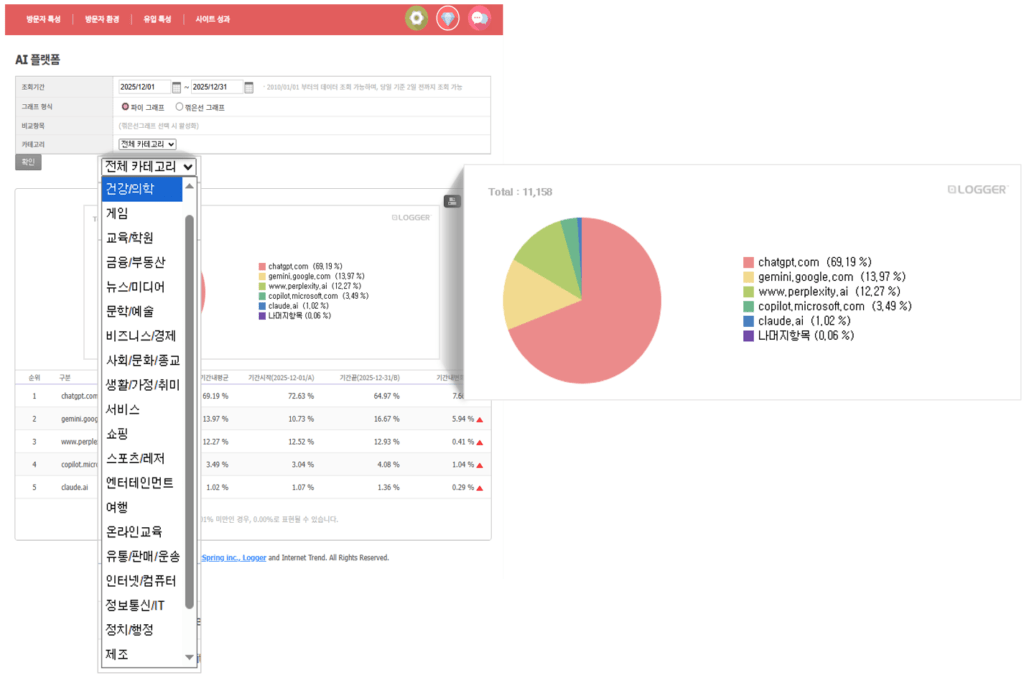Select the 파이 그래프 radio button
Viewport: 1024px width, 678px height.
click(127, 107)
